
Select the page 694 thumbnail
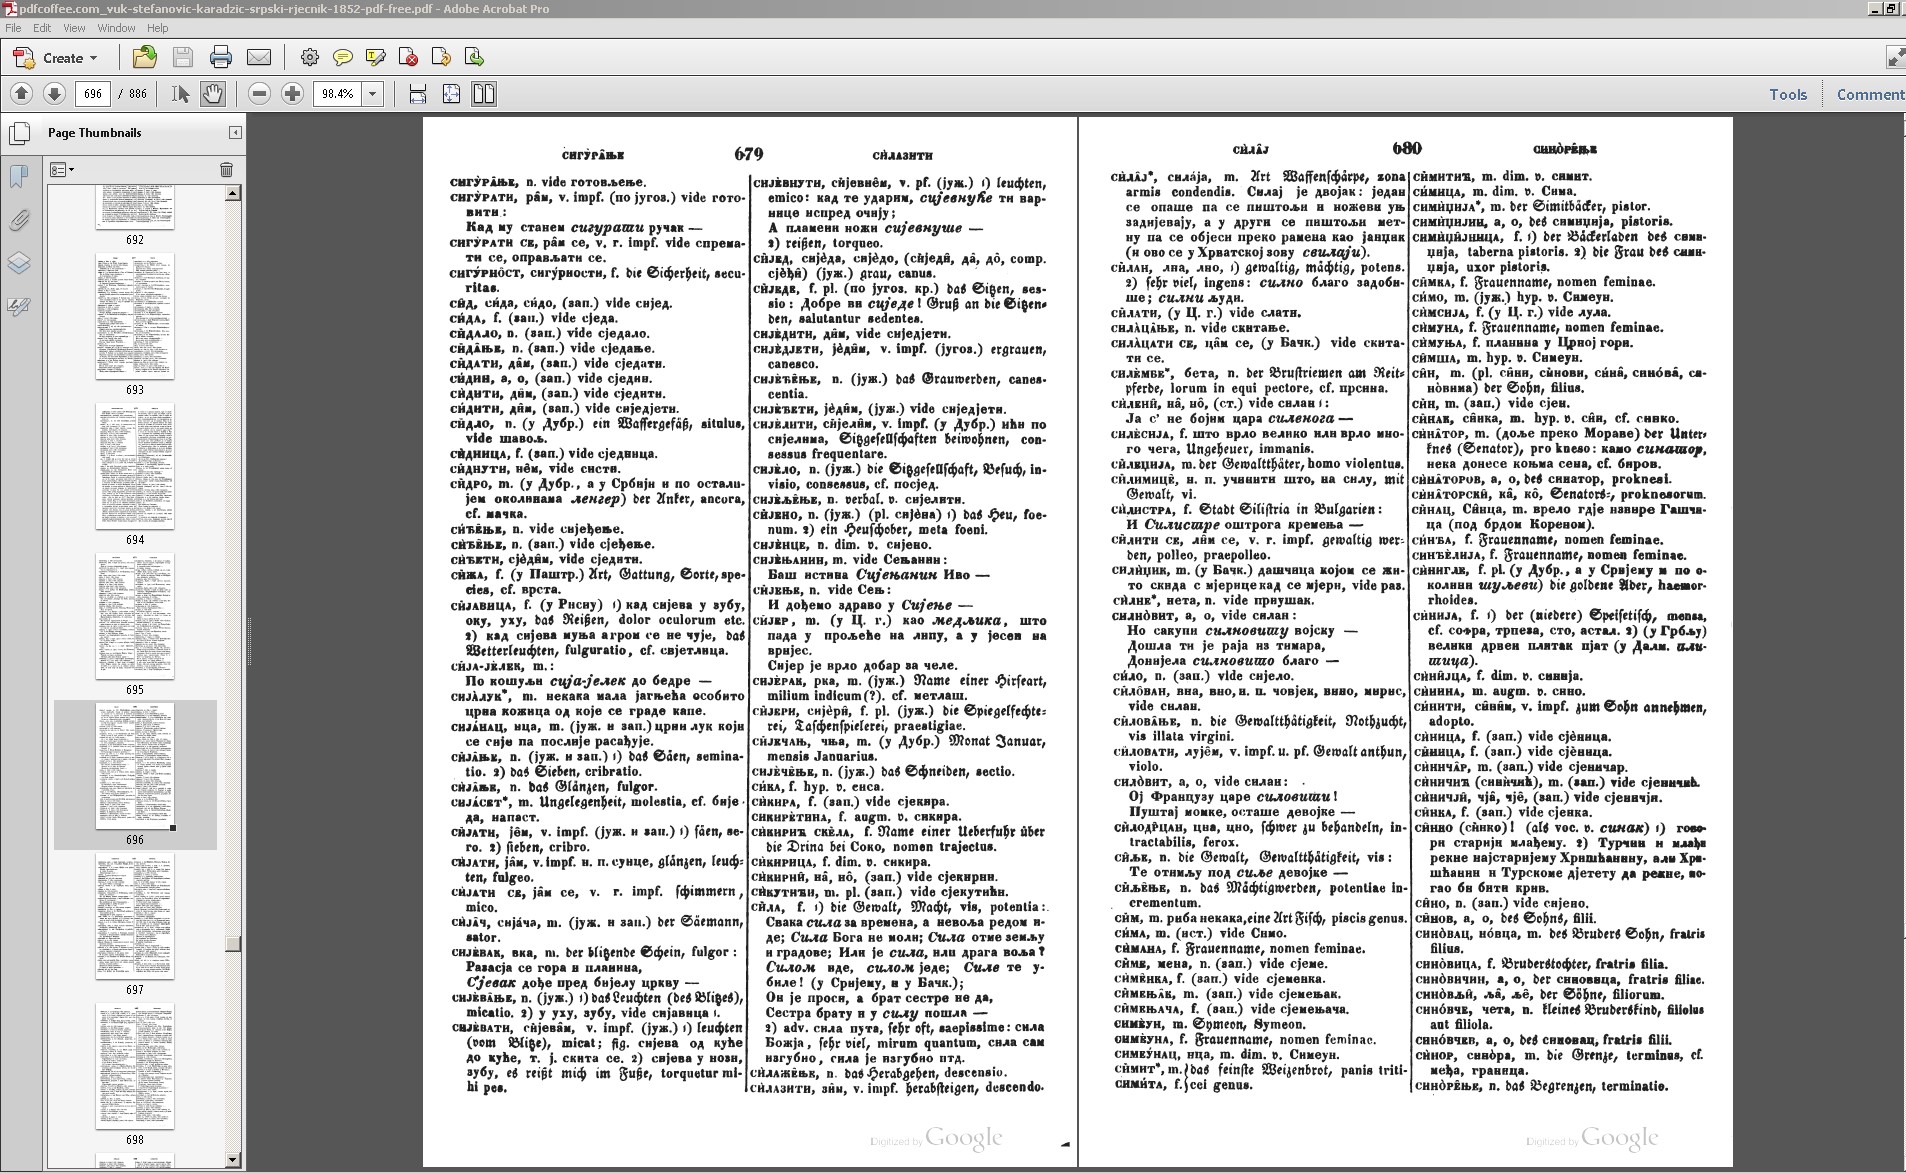click(135, 466)
